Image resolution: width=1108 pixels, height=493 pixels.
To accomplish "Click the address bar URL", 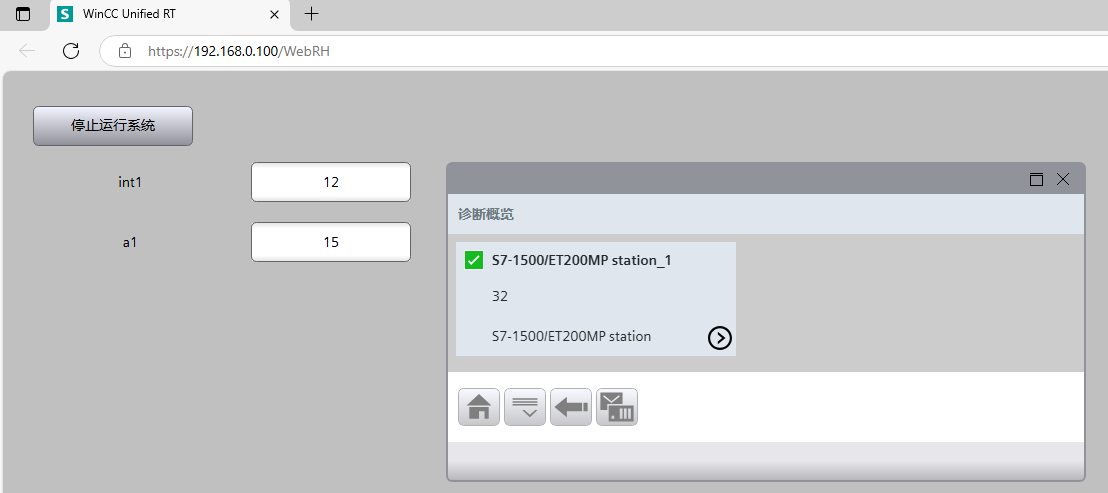I will [239, 51].
